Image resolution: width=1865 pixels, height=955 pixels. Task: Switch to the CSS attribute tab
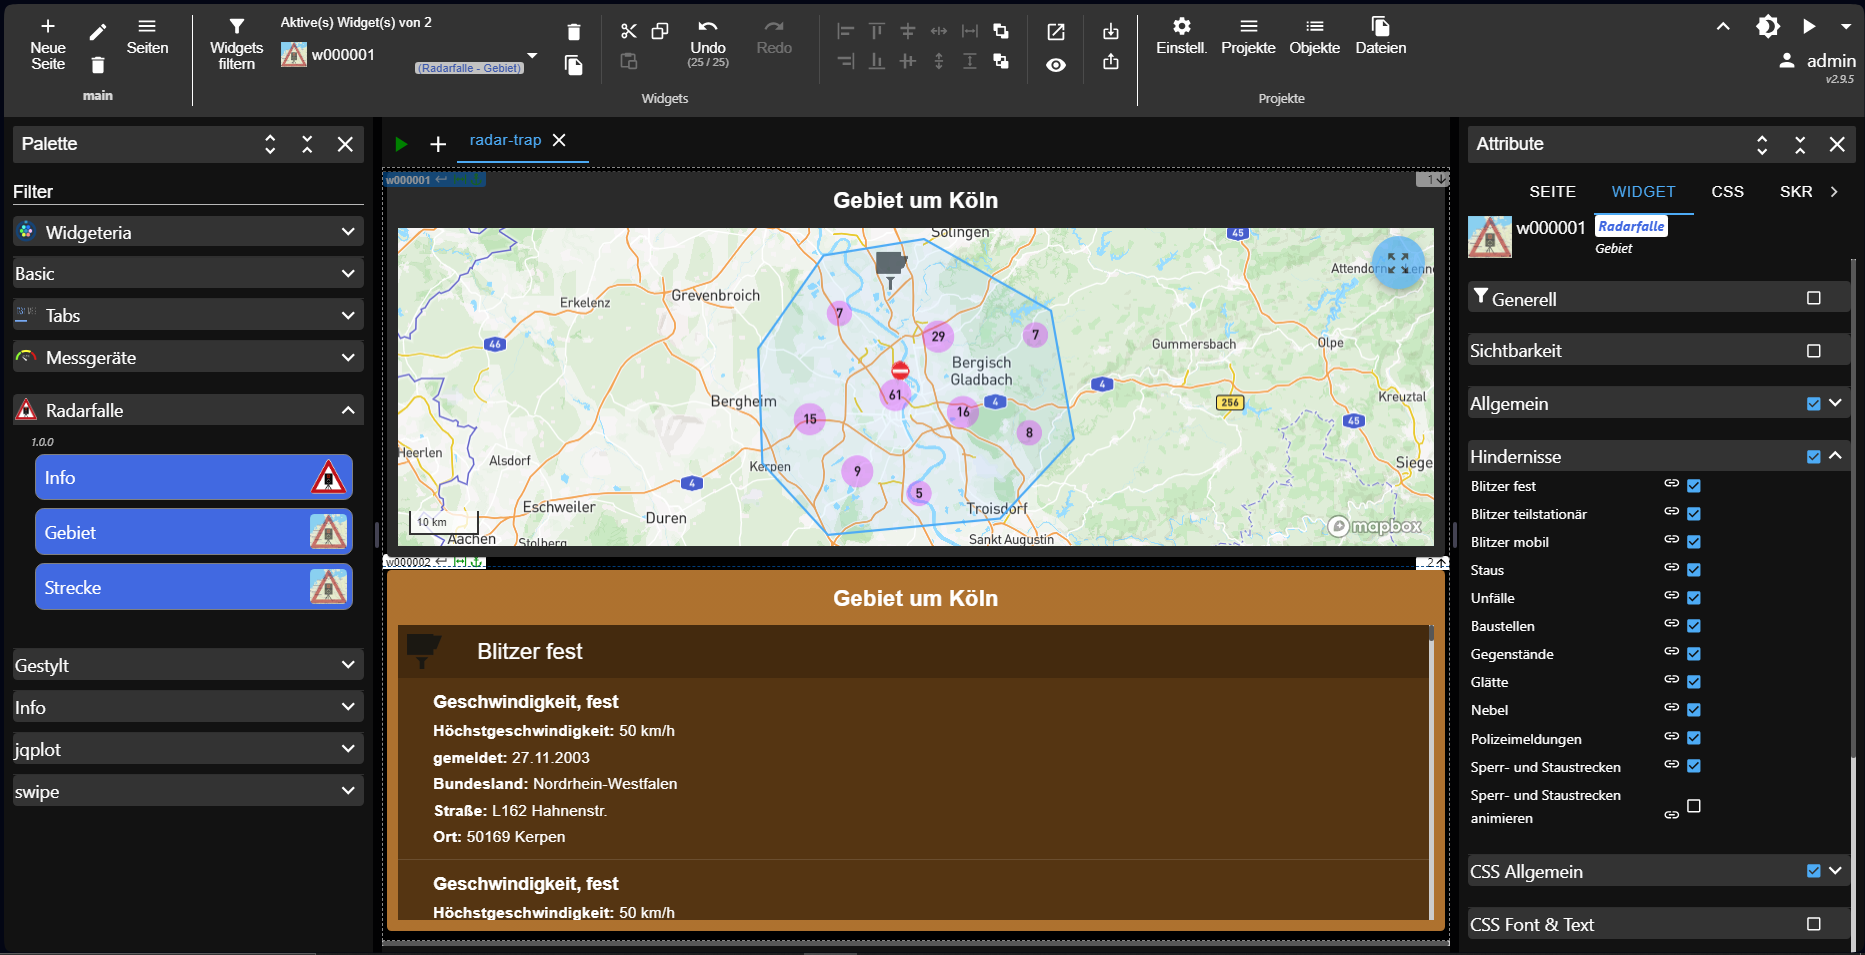[x=1727, y=192]
